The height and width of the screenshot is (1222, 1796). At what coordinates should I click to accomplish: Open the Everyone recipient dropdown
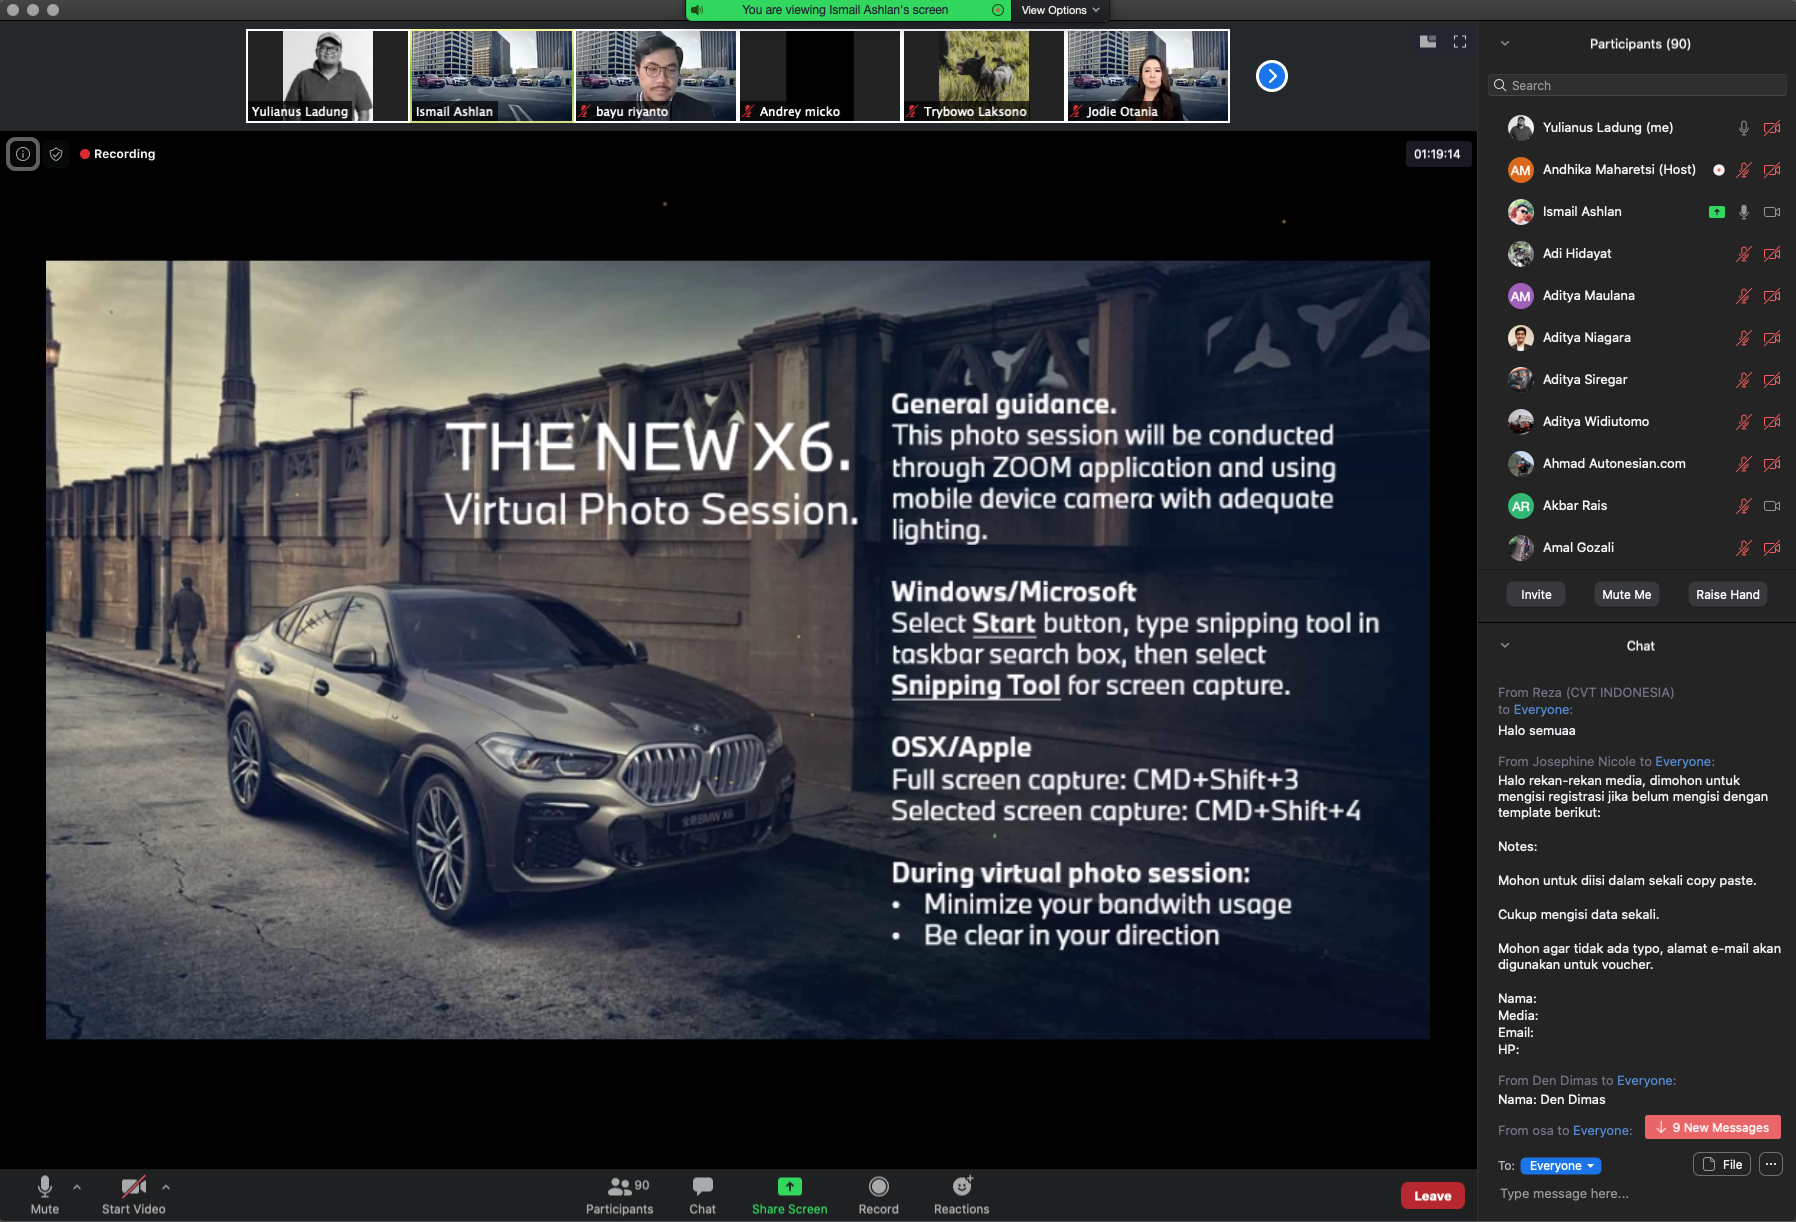[1560, 1166]
